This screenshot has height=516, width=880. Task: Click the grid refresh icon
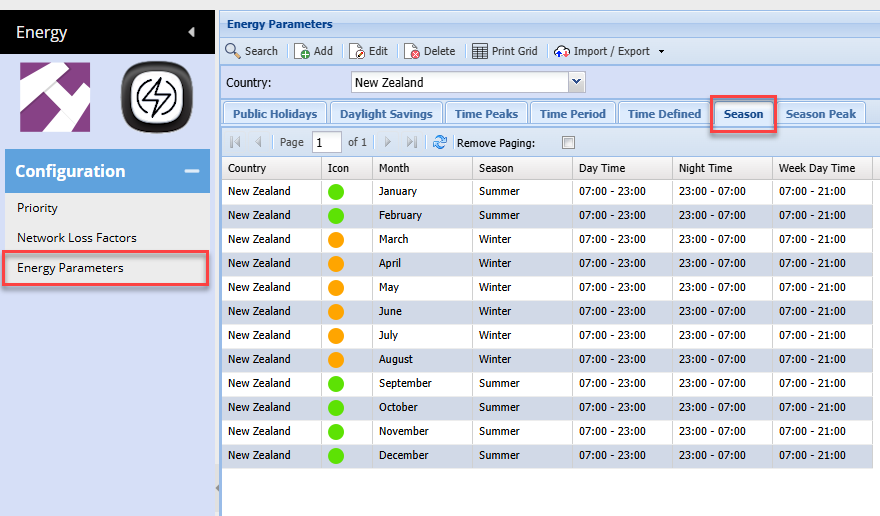(x=440, y=143)
